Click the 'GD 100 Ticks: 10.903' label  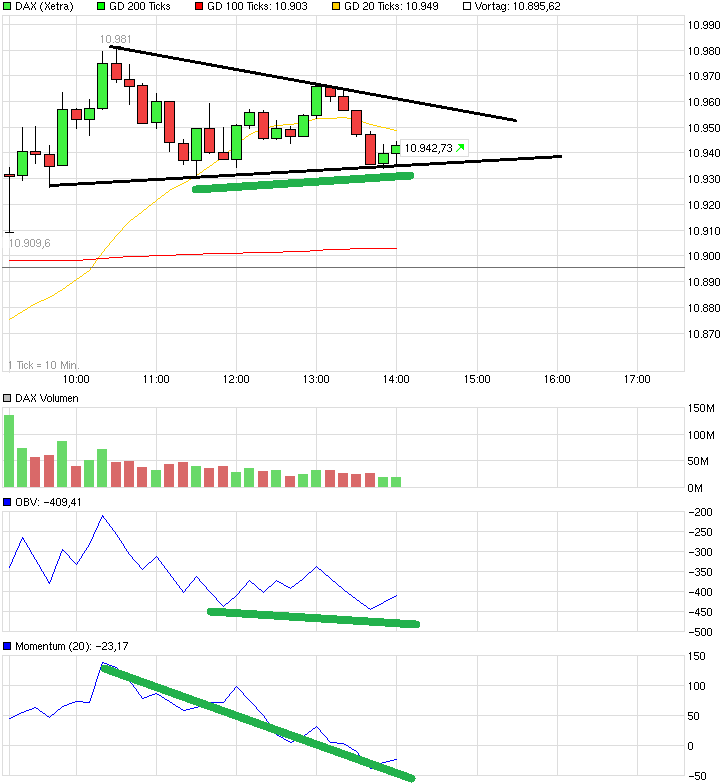[257, 6]
